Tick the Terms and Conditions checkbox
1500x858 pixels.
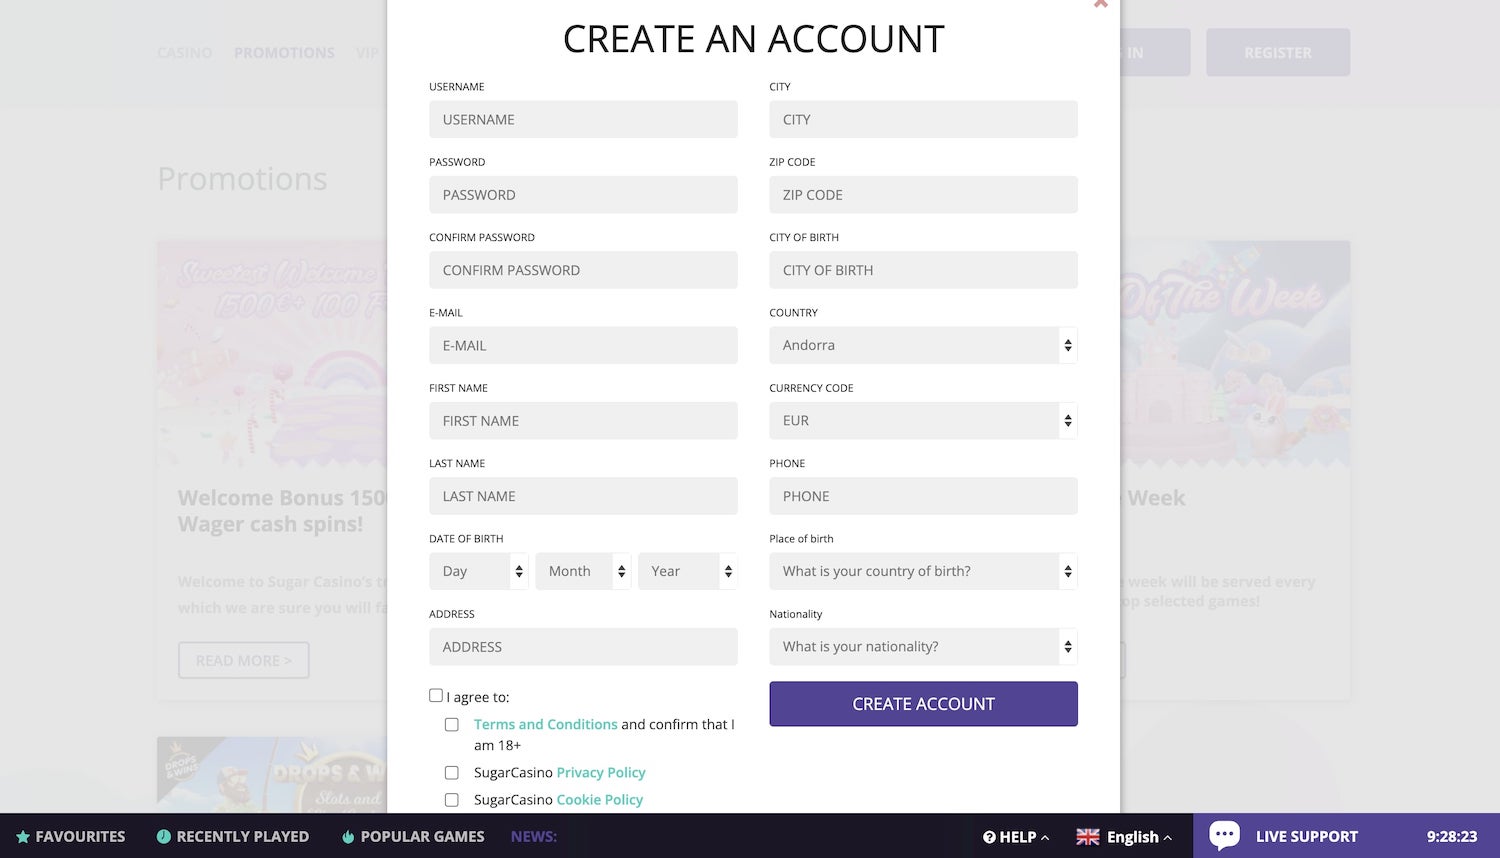pyautogui.click(x=452, y=725)
